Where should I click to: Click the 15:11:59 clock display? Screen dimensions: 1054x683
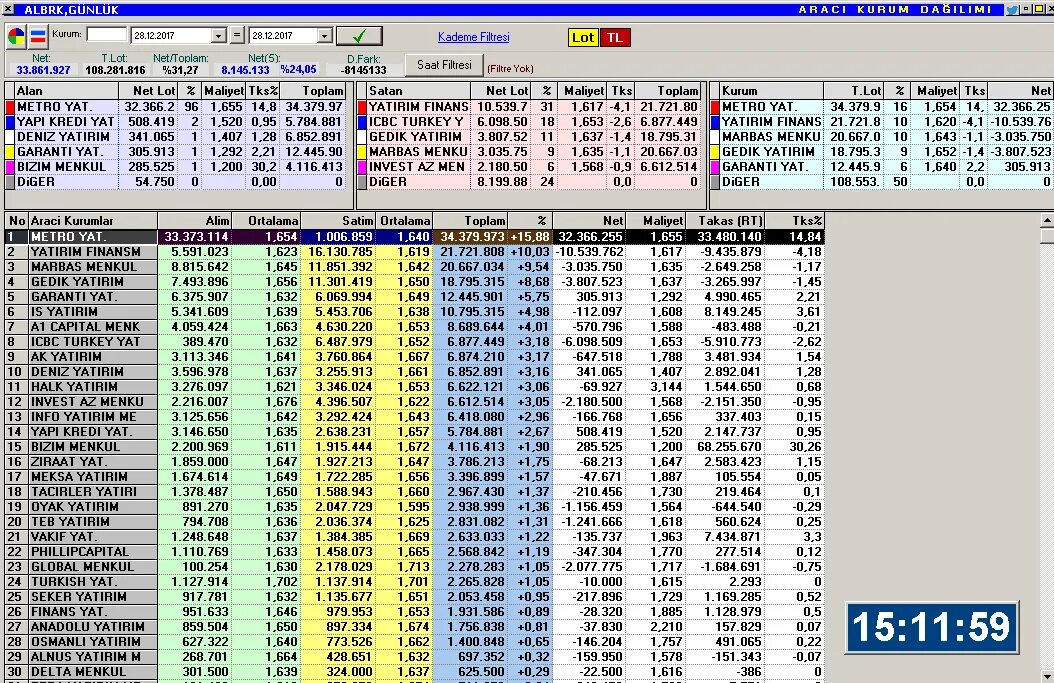coord(932,627)
